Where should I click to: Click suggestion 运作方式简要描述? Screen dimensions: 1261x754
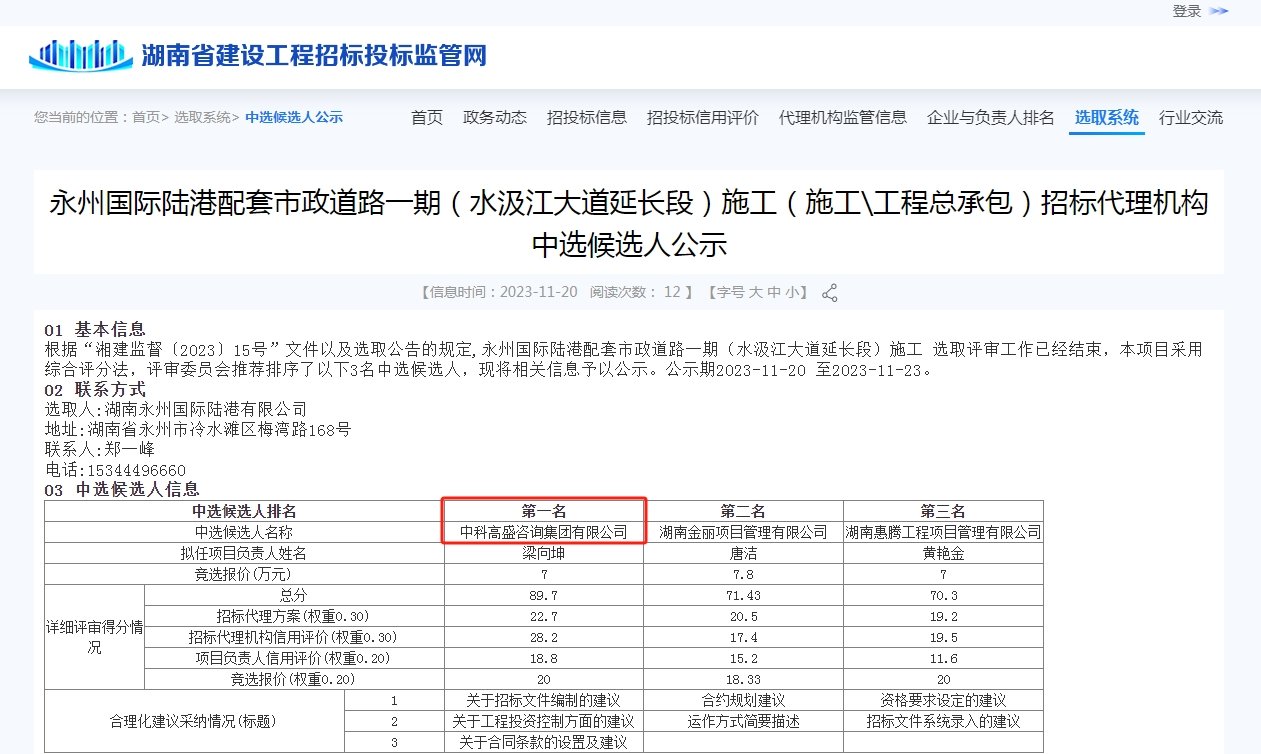click(x=743, y=721)
